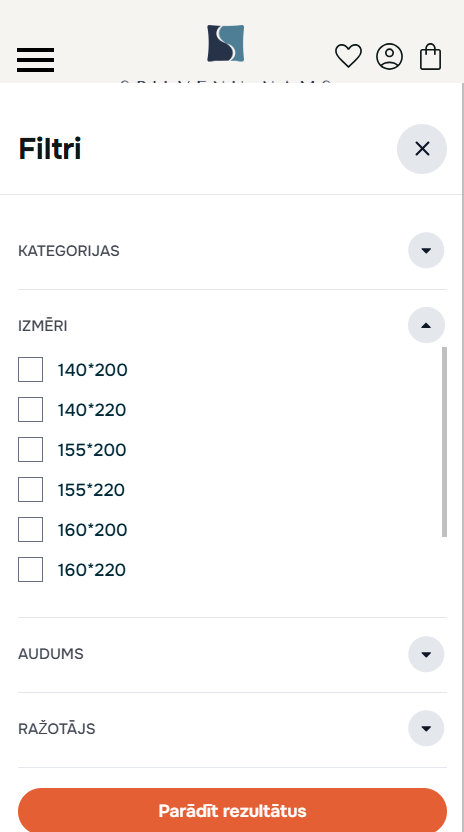This screenshot has height=832, width=464.
Task: Expand the Ražotājs filter section
Action: (426, 729)
